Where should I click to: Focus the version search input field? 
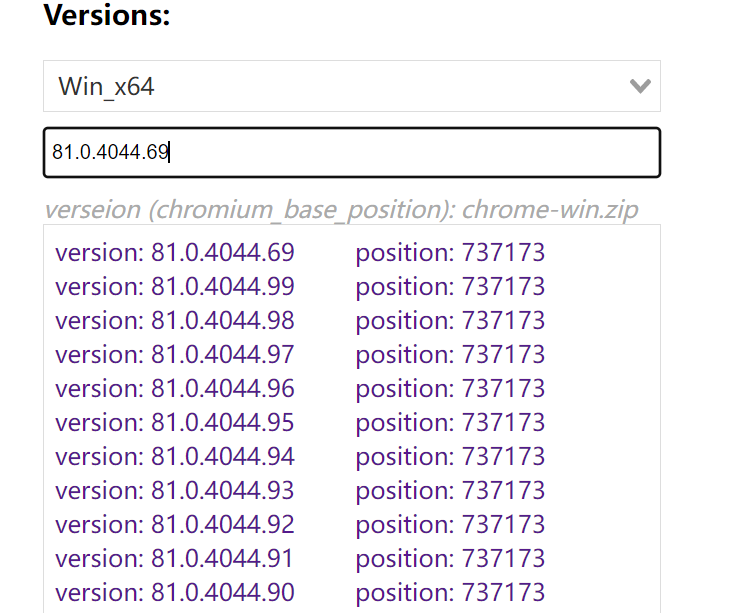pos(350,153)
